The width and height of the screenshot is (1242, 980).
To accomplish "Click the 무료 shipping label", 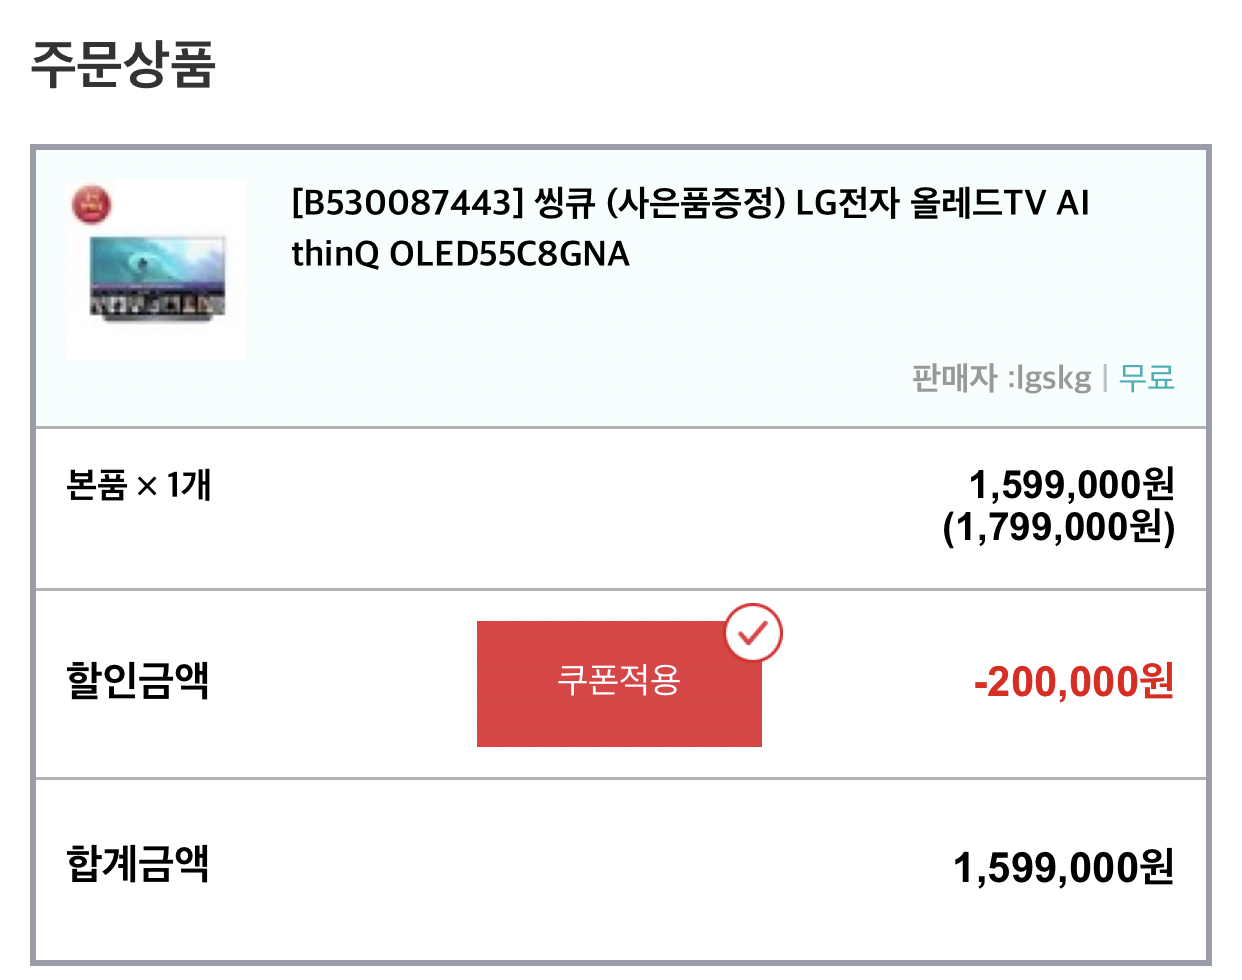I will coord(1149,378).
